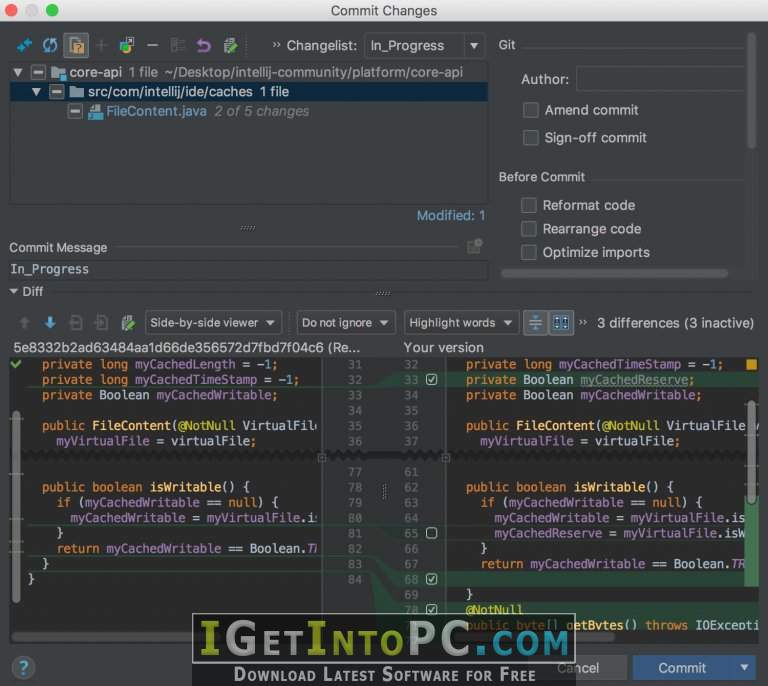
Task: Click the more chevrons in Diff toolbar
Action: [583, 322]
